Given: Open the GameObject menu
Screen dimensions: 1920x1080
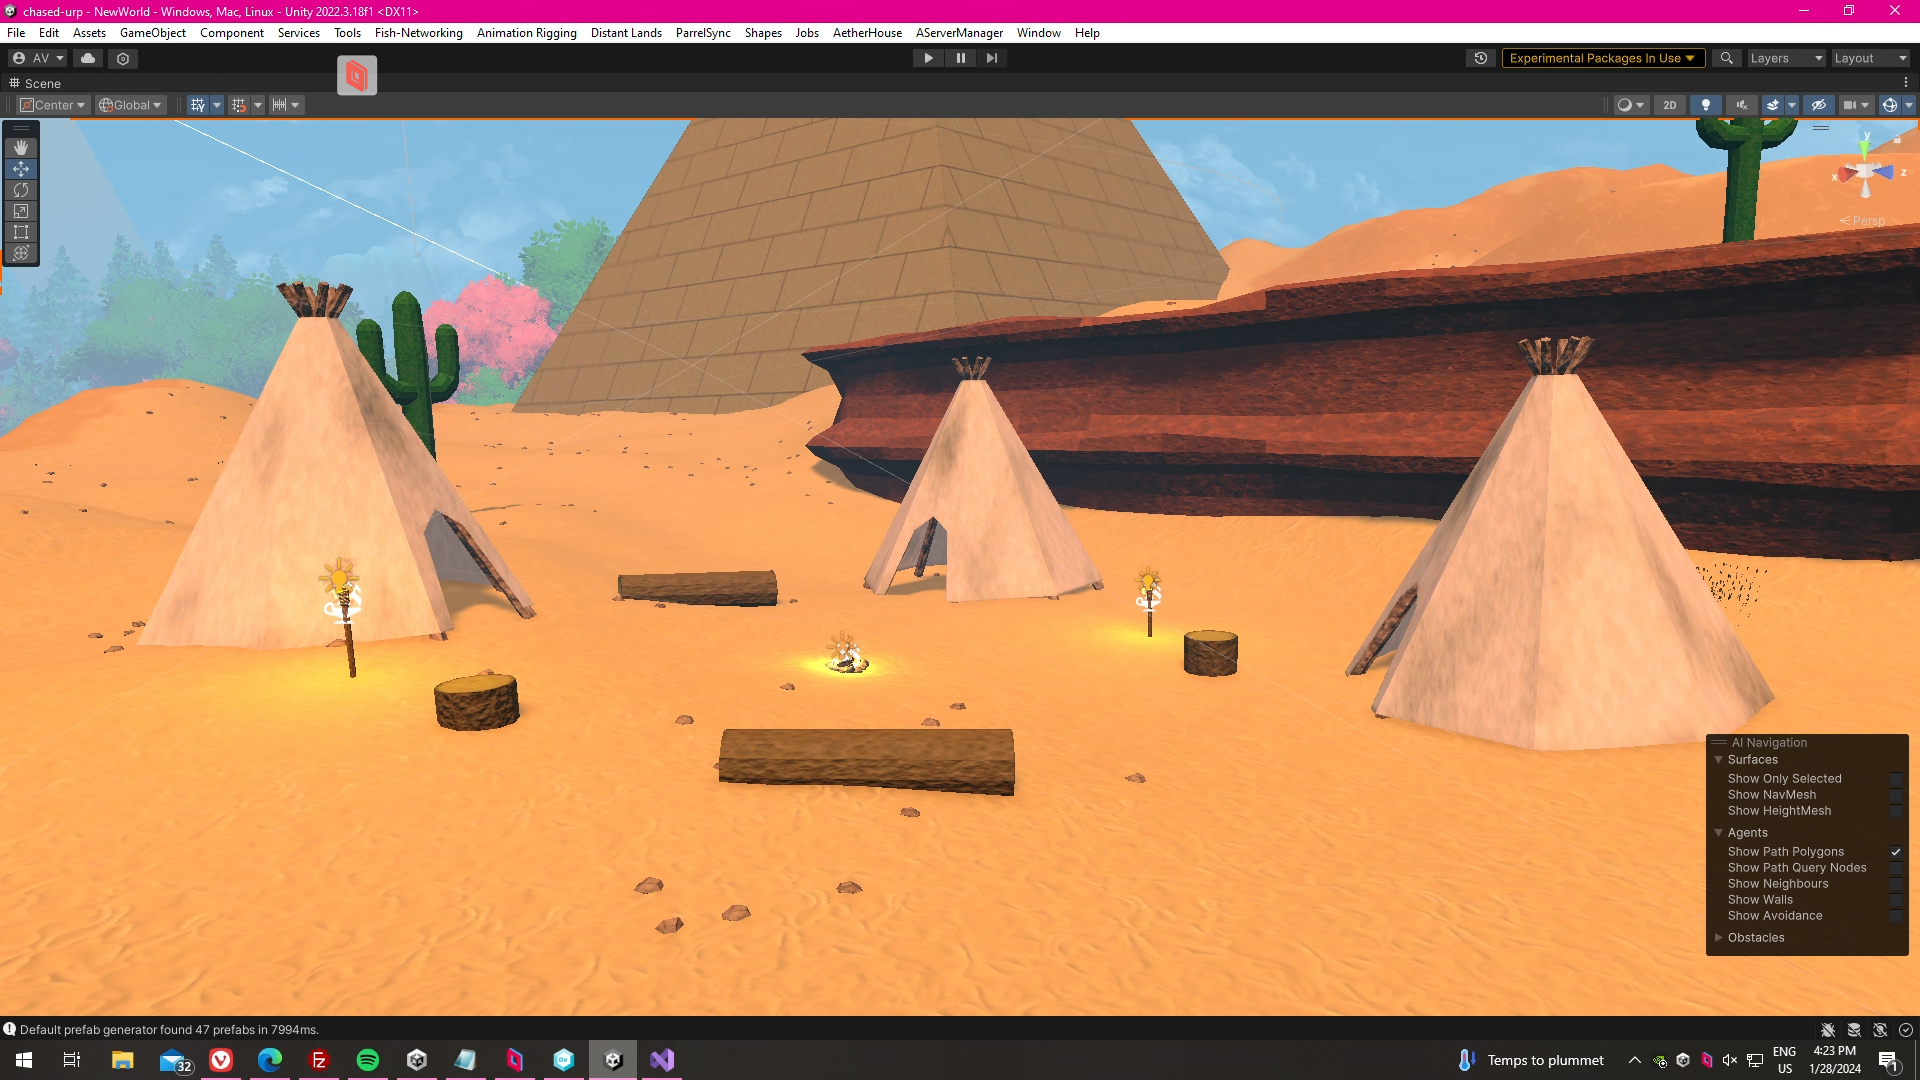Looking at the screenshot, I should tap(152, 33).
